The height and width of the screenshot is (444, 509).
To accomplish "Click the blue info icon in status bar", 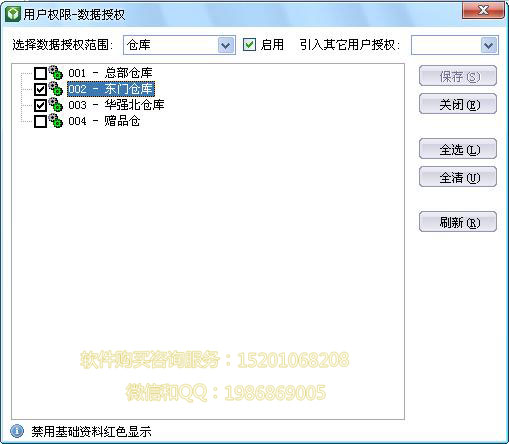I will (x=17, y=431).
